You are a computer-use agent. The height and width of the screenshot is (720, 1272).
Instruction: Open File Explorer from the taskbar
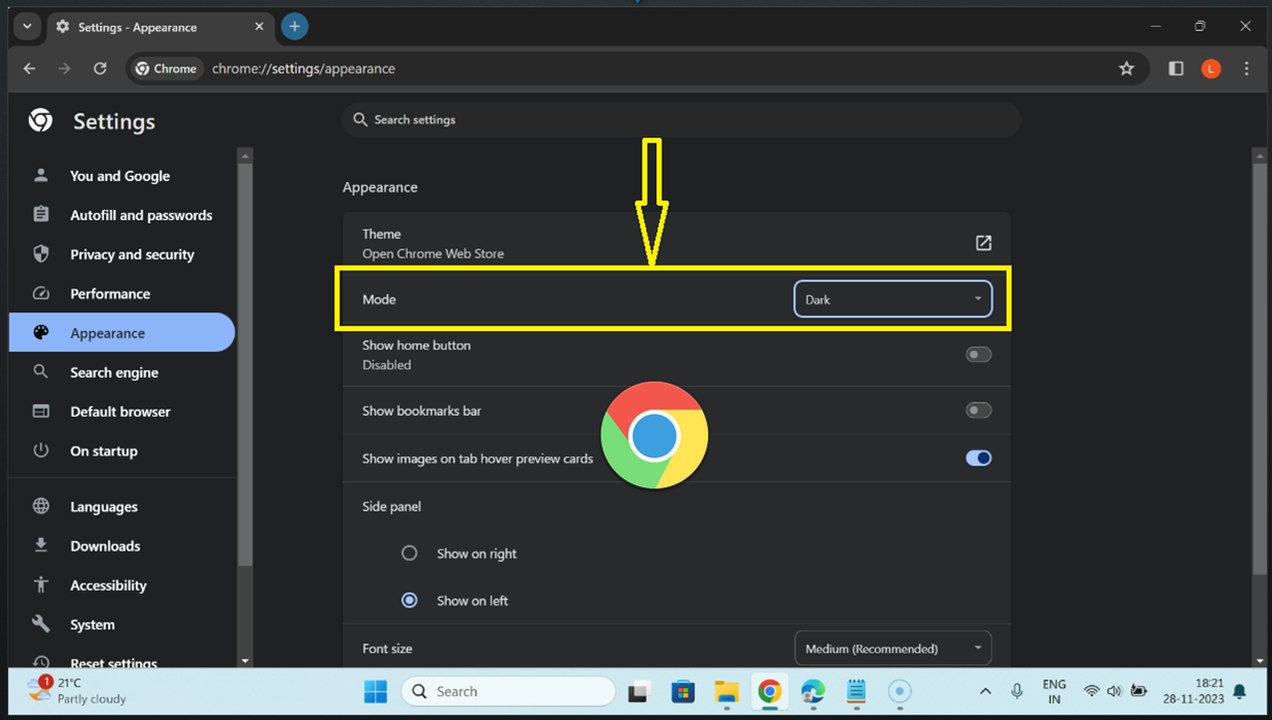[726, 691]
